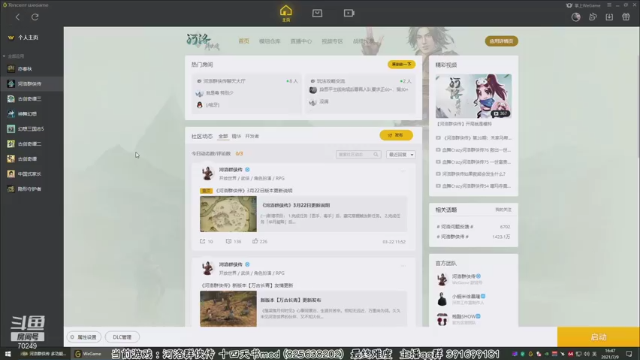Click the yellow button in 热门房间 panel
640x360 pixels.
click(x=401, y=64)
